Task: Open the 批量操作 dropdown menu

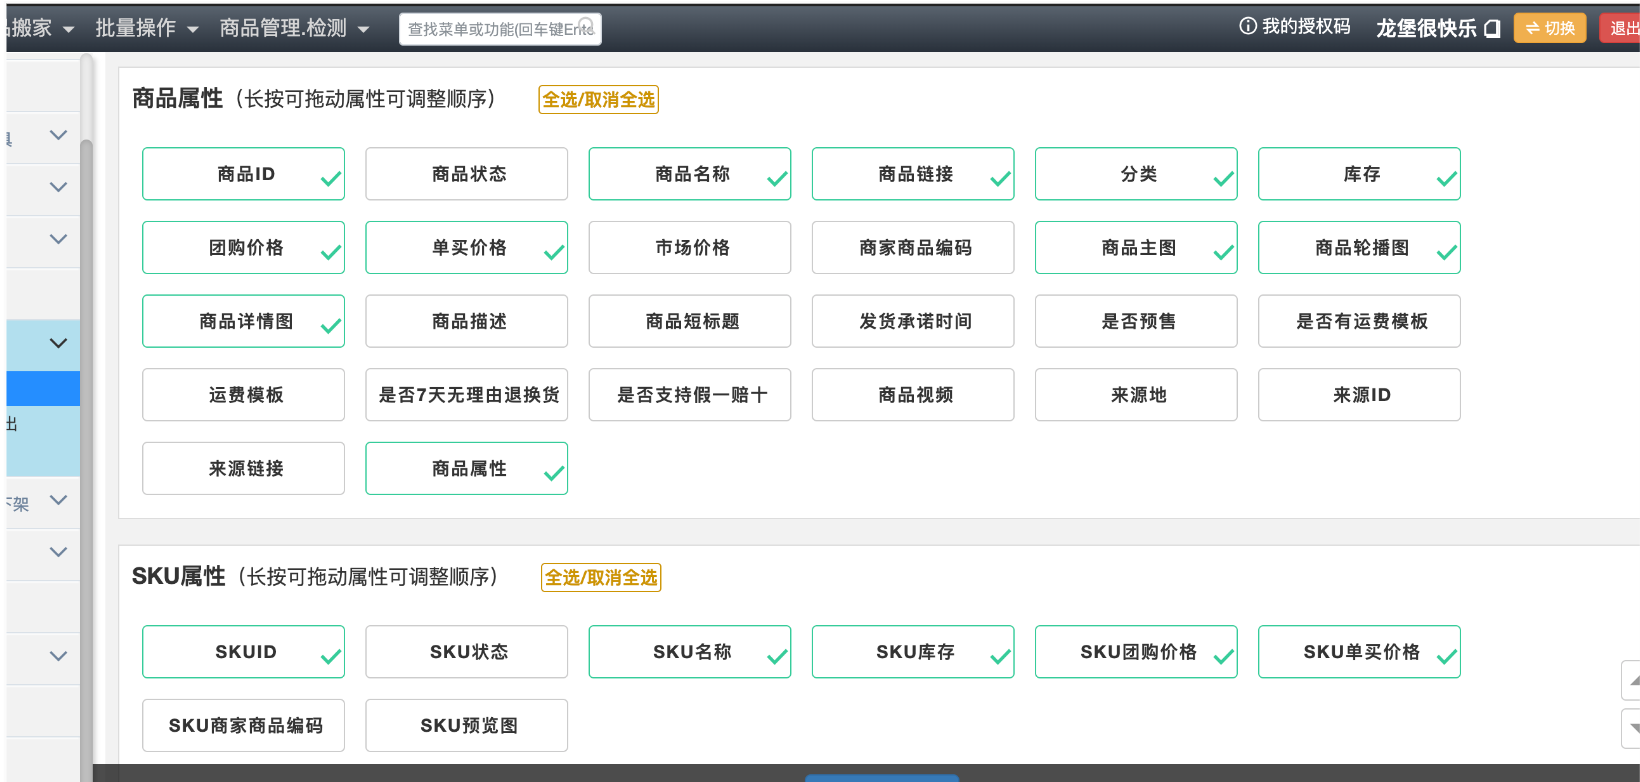Action: click(x=146, y=28)
